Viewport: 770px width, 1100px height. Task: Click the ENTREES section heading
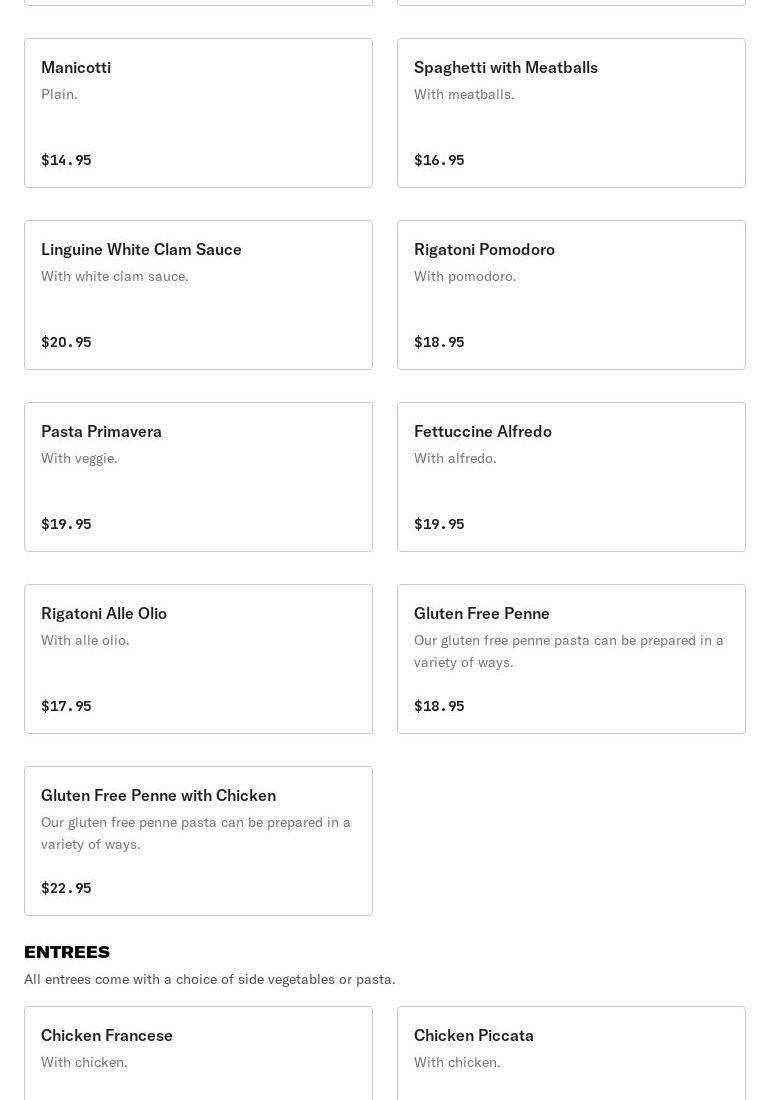(x=67, y=952)
